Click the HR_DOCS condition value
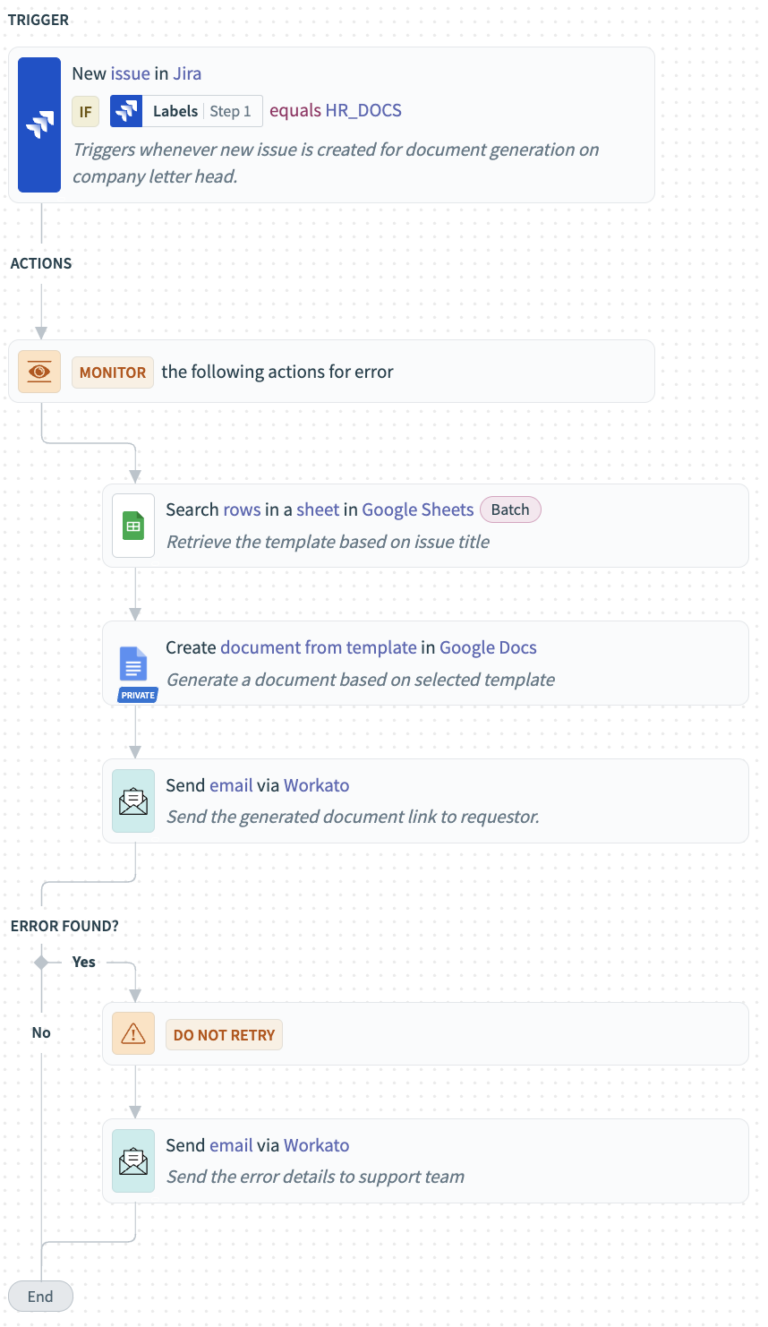Viewport: 768px width, 1327px height. click(x=363, y=111)
